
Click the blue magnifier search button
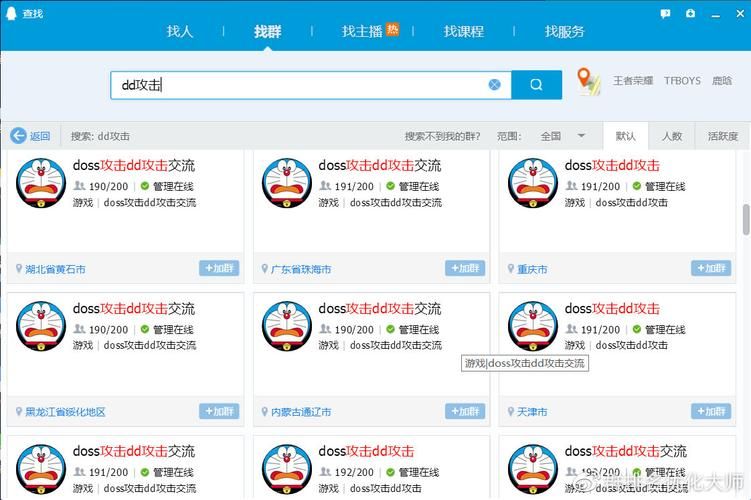click(x=536, y=85)
